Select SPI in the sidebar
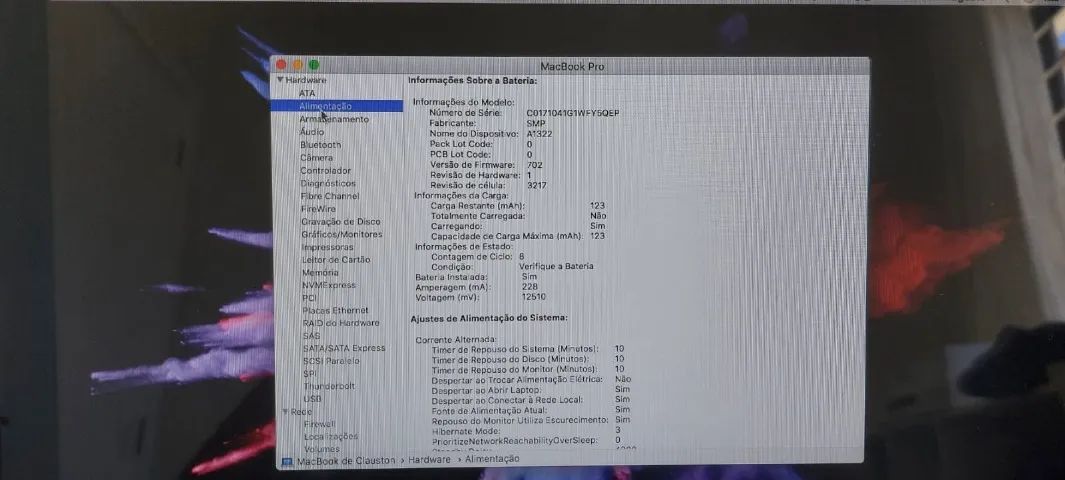The image size is (1065, 480). point(310,373)
